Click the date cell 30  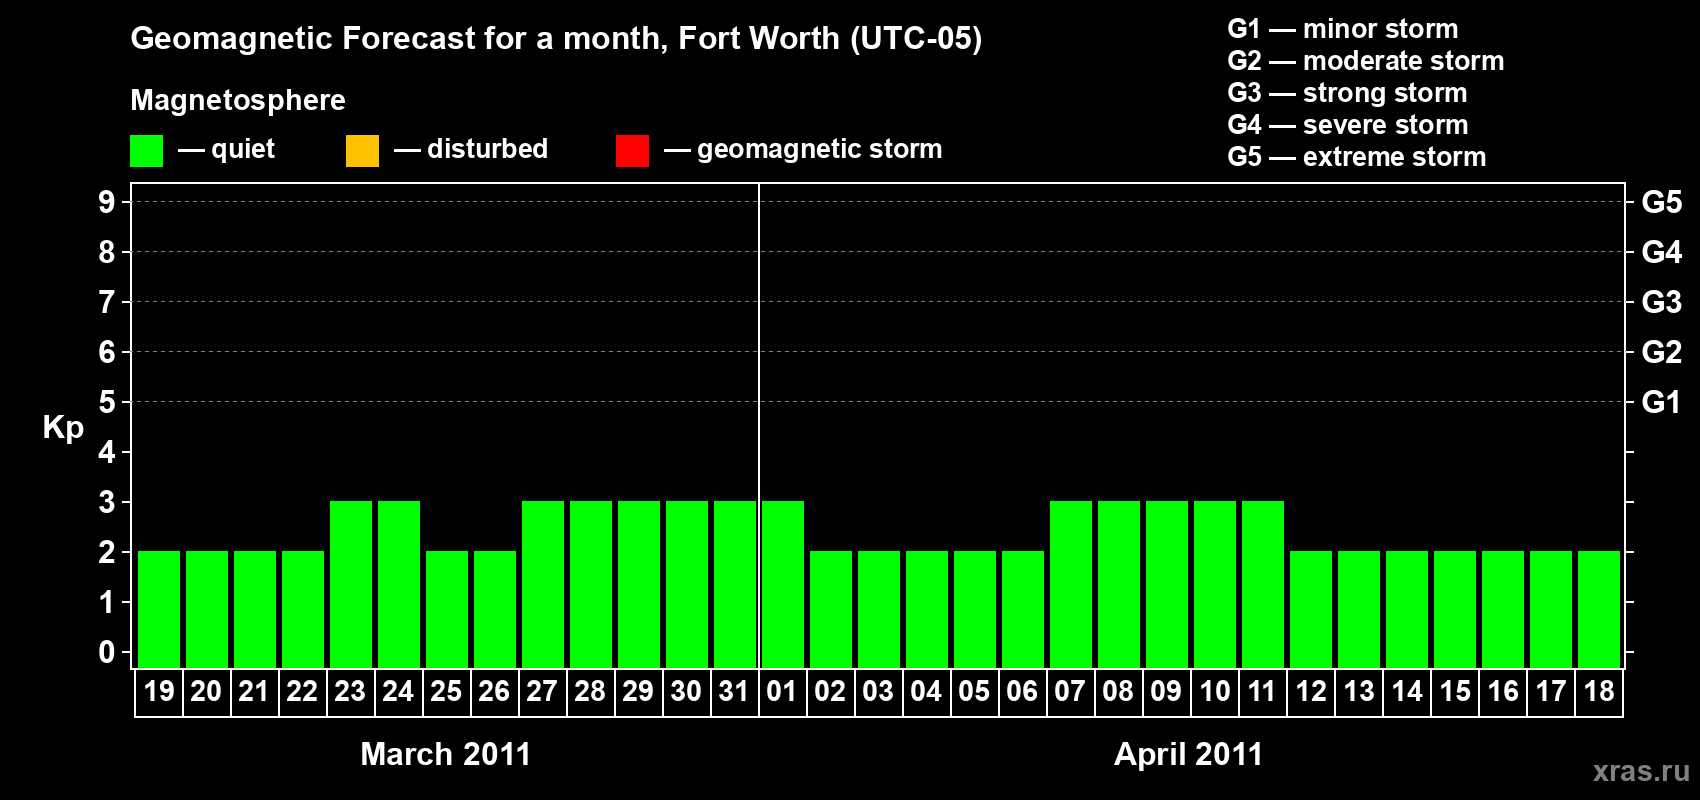click(687, 692)
